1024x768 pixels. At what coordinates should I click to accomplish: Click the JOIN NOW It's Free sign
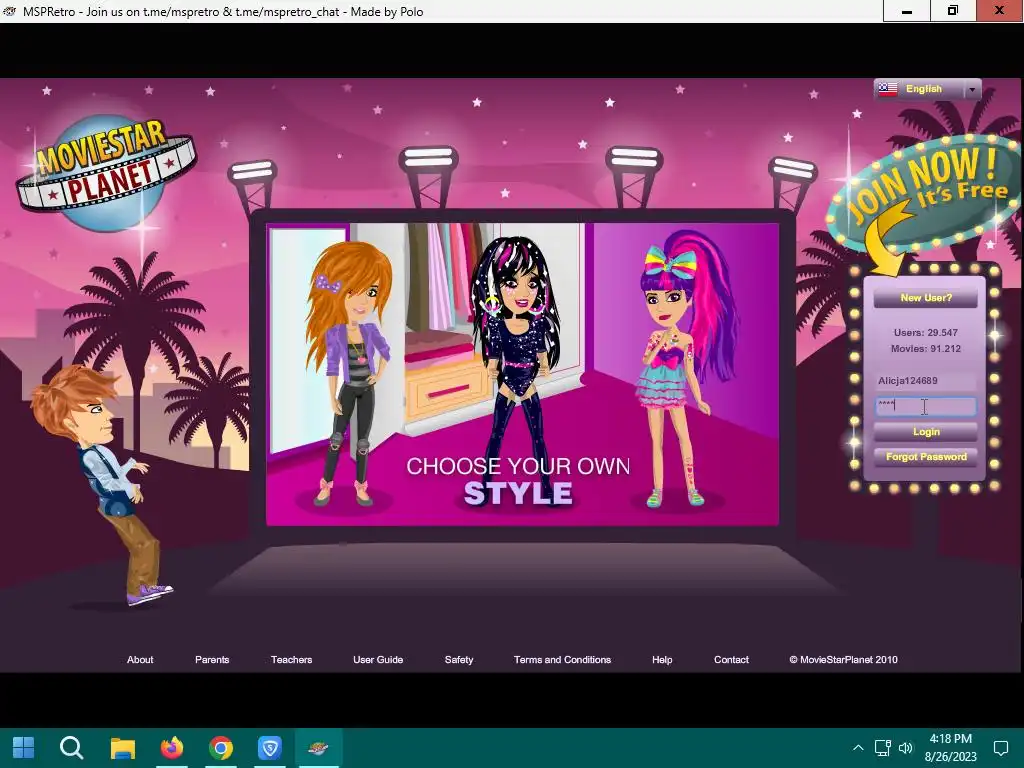click(x=924, y=193)
